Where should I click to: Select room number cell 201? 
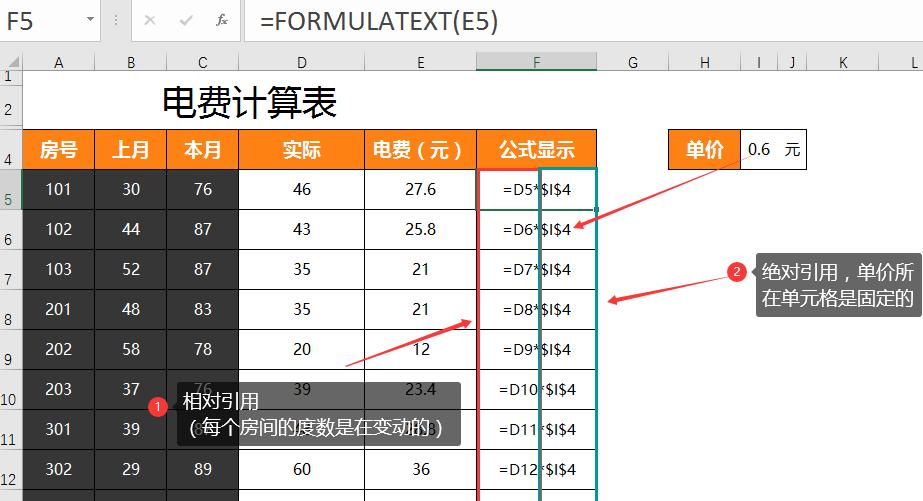(58, 309)
